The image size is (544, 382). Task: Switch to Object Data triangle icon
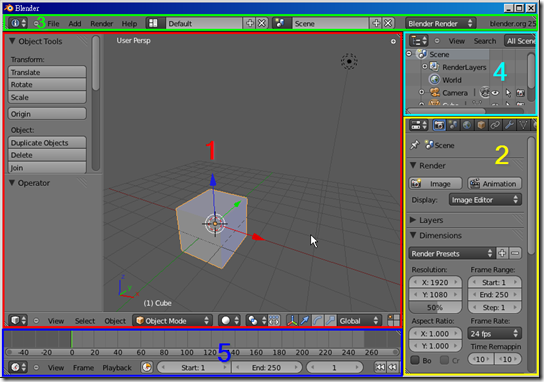coord(523,125)
